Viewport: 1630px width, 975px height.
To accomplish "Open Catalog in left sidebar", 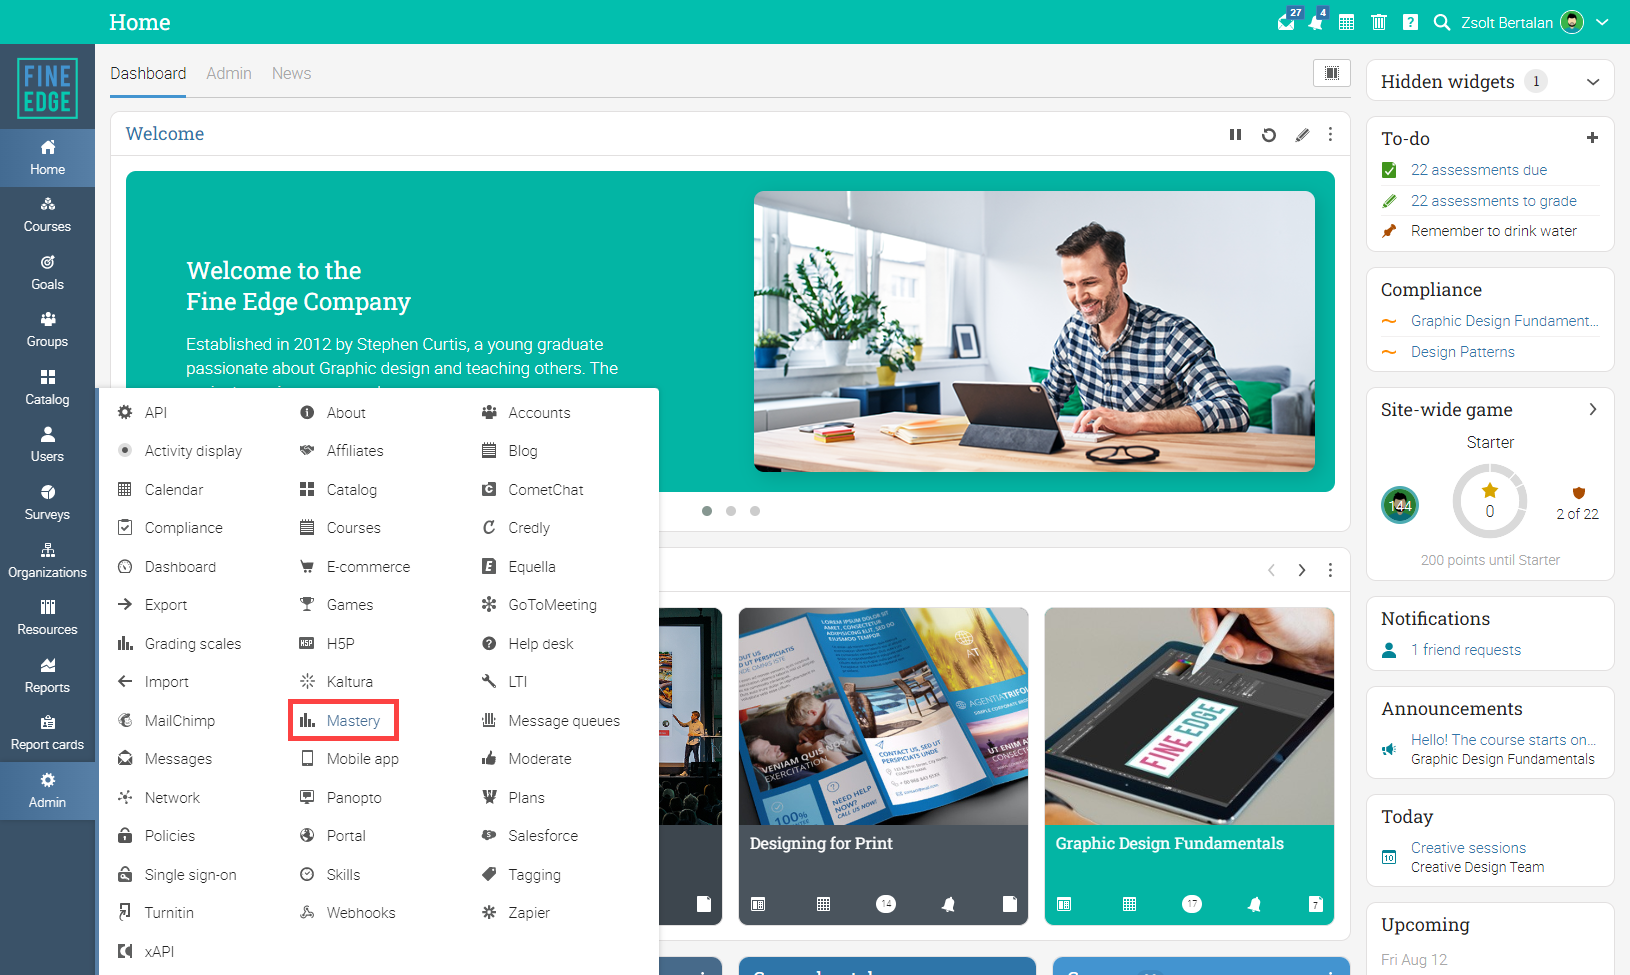I will [x=47, y=388].
